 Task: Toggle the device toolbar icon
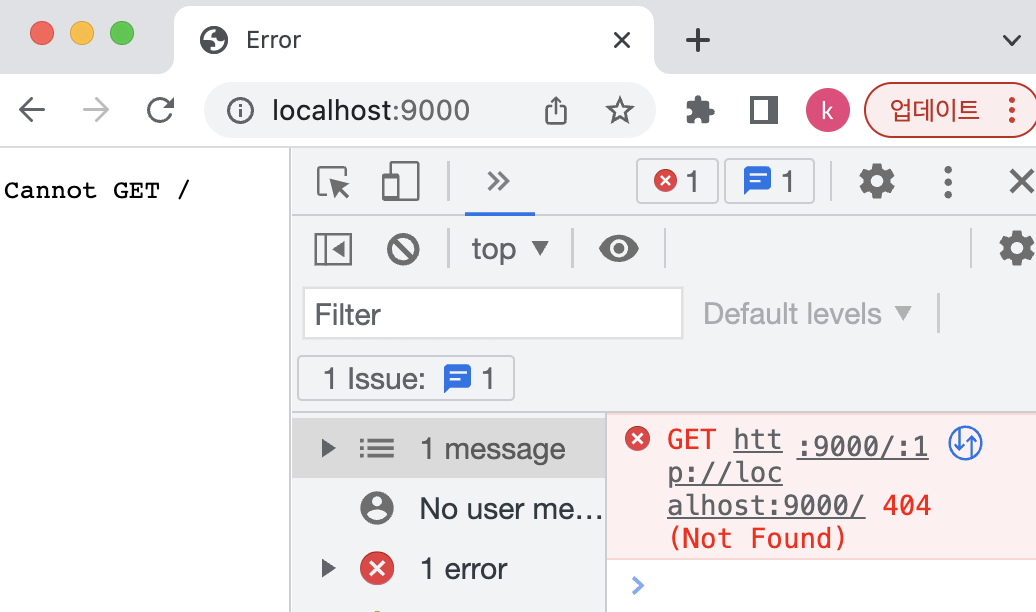400,182
